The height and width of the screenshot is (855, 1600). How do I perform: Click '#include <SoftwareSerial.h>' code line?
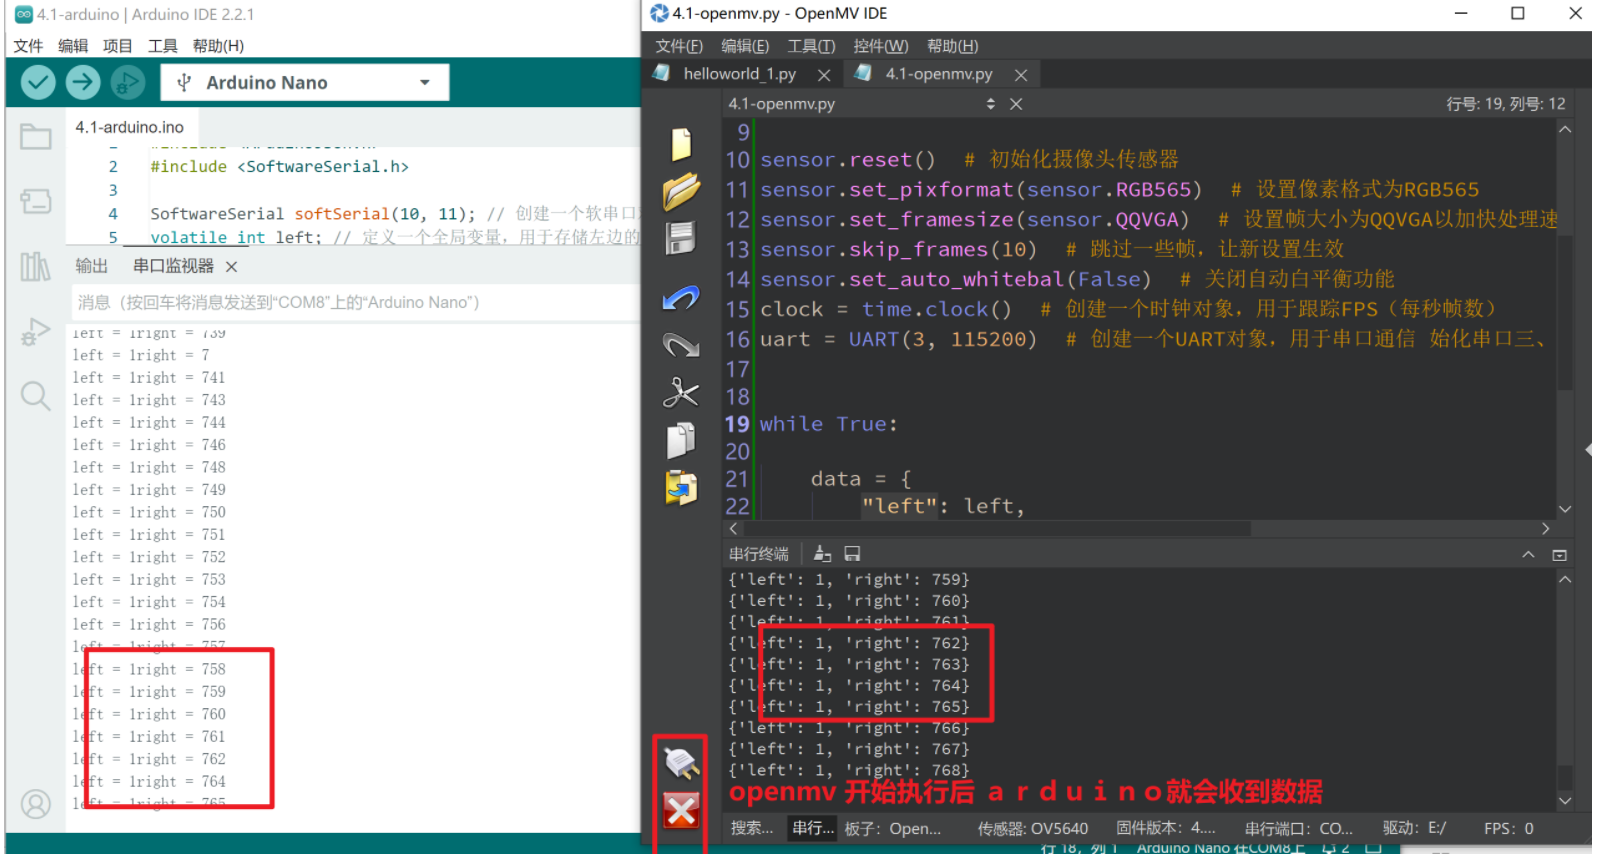pos(279,166)
